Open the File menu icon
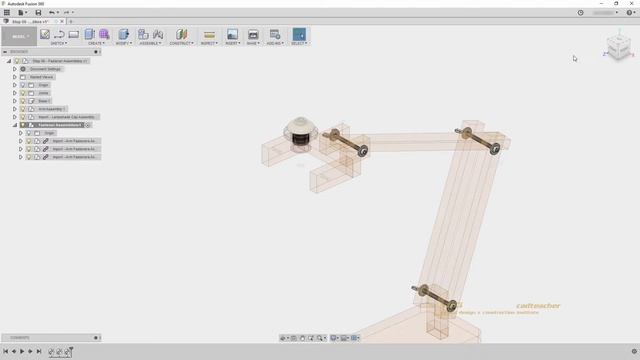The image size is (640, 360). tap(21, 13)
